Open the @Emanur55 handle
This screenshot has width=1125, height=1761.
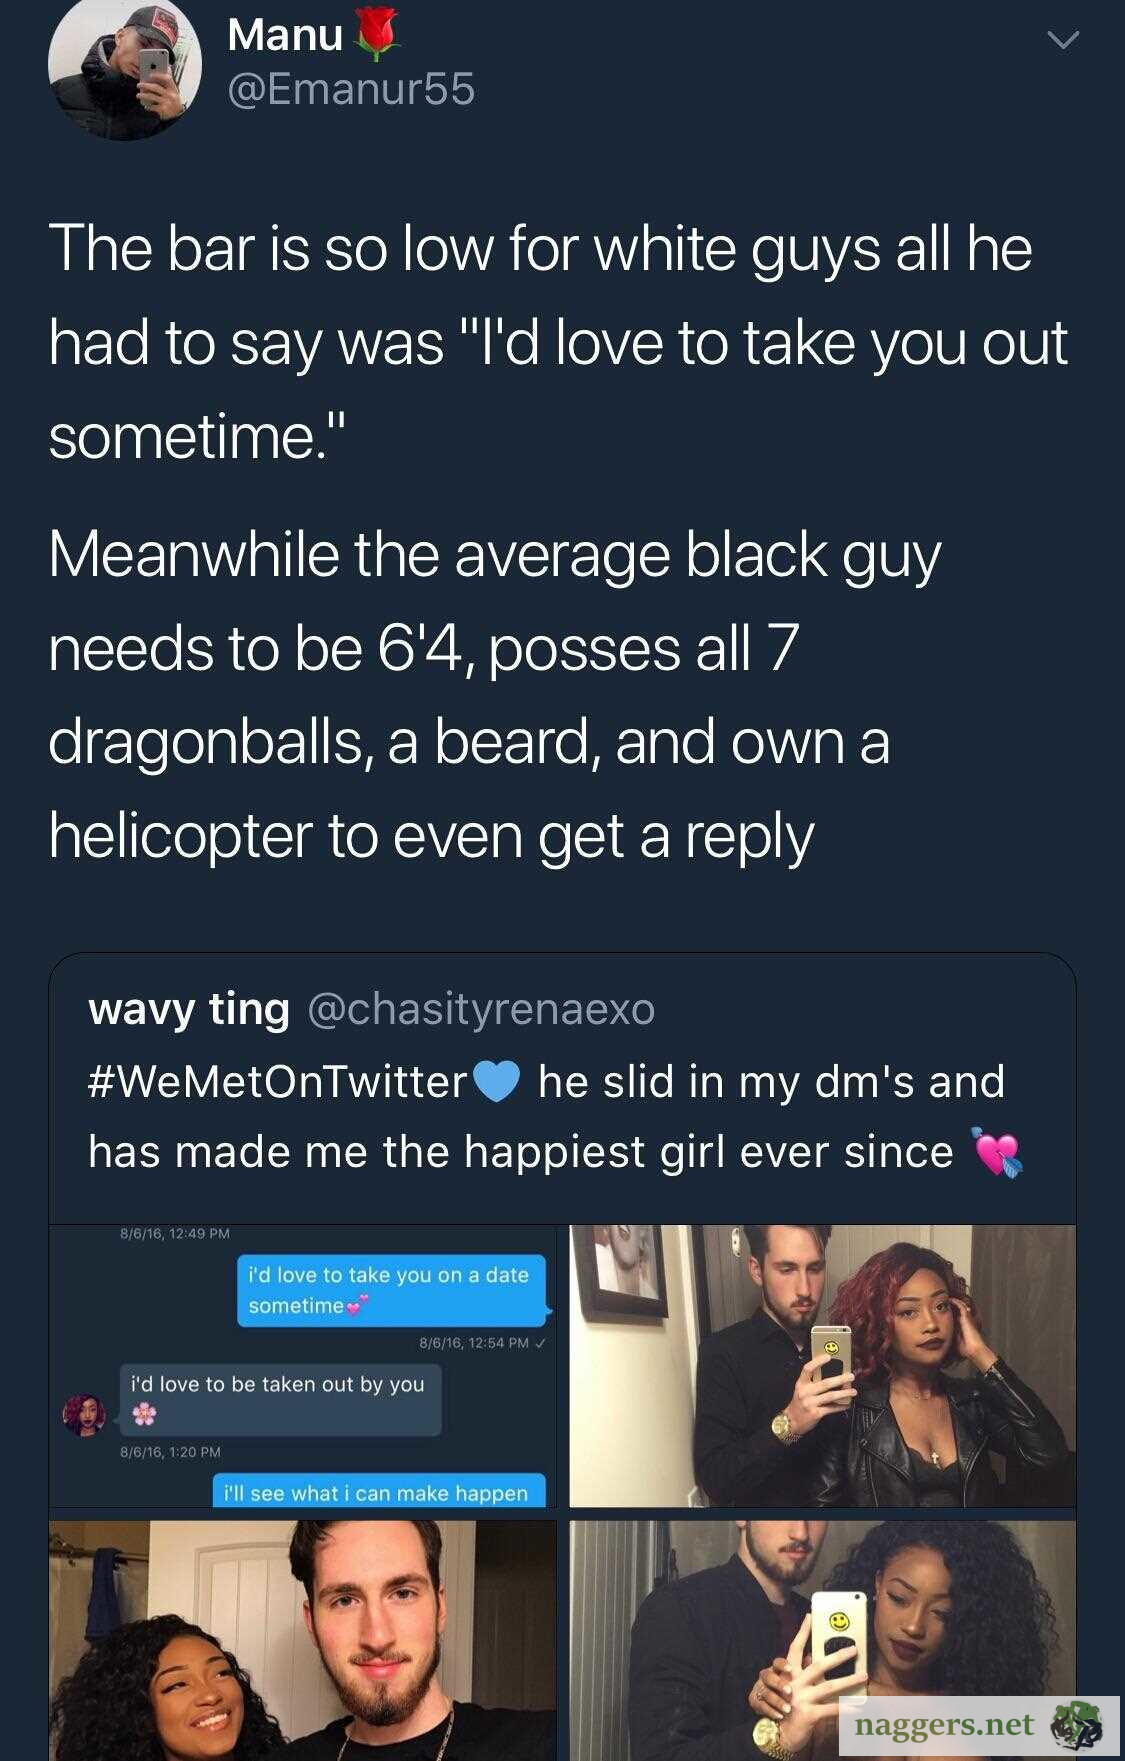[351, 90]
